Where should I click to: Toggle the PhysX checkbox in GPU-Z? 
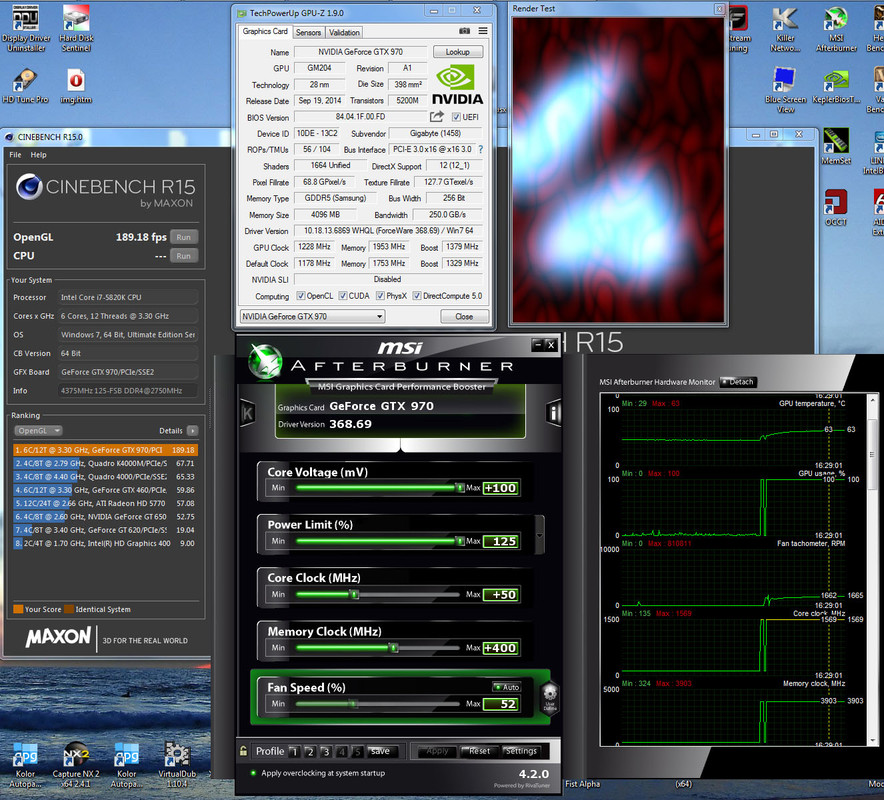coord(381,295)
